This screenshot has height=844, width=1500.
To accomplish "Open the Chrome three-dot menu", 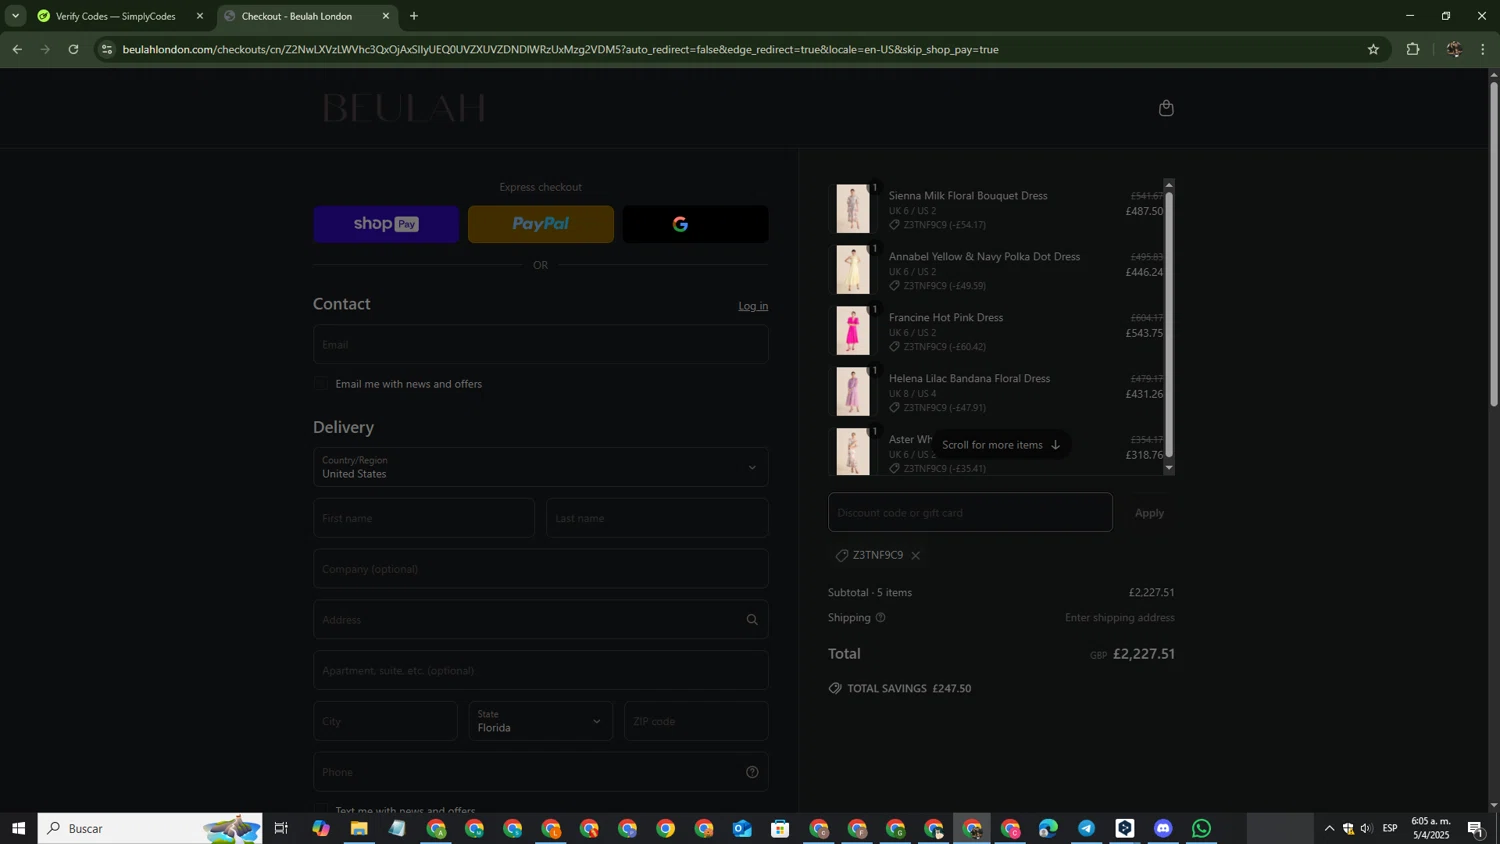I will pos(1483,49).
